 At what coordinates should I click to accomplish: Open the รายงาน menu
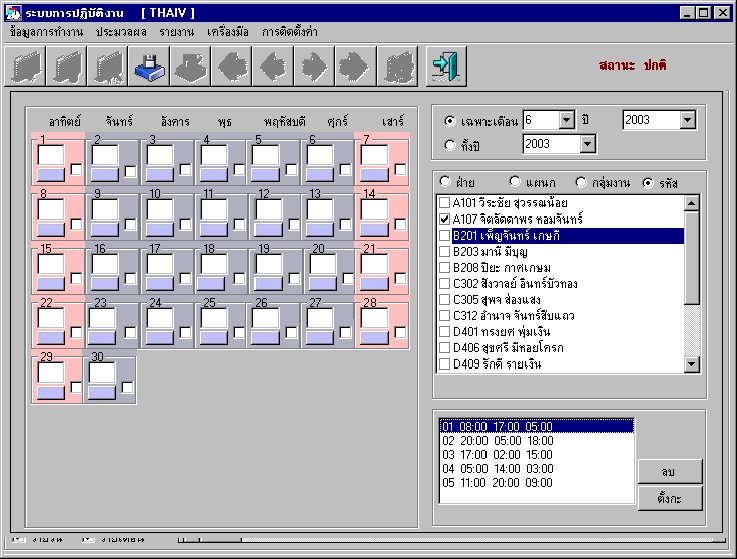[176, 32]
